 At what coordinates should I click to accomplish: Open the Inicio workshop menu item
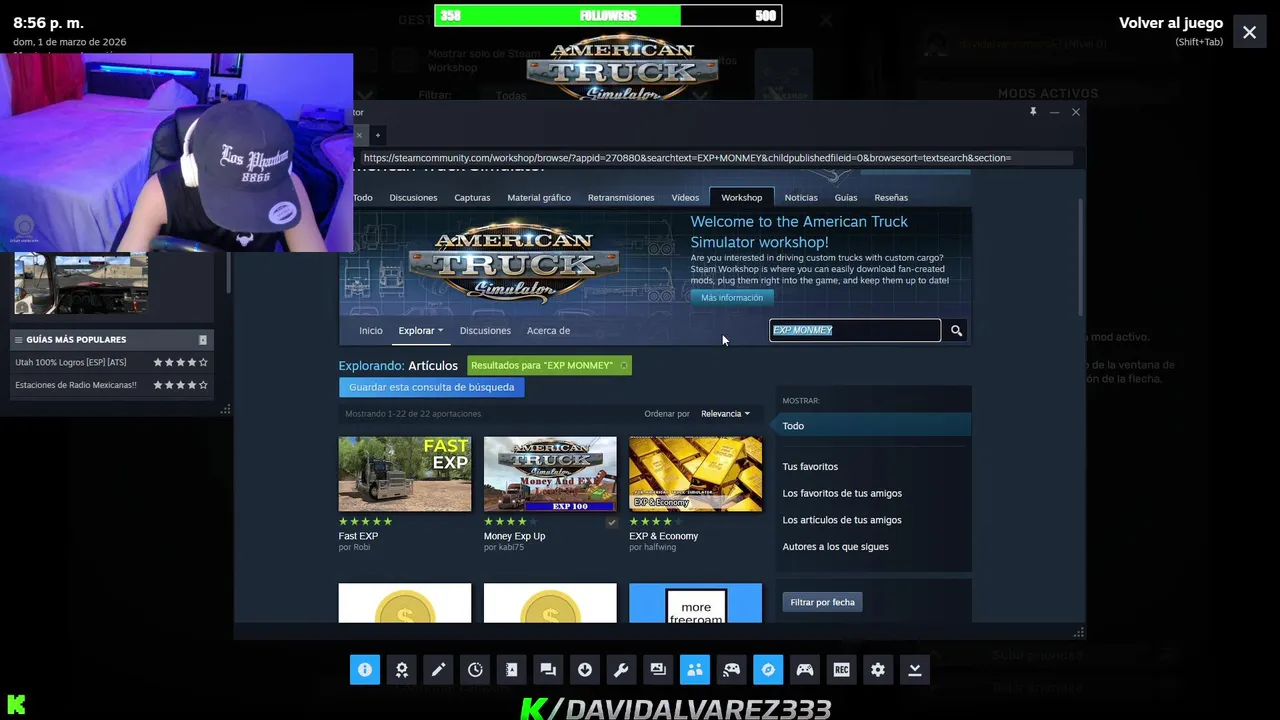pyautogui.click(x=371, y=331)
